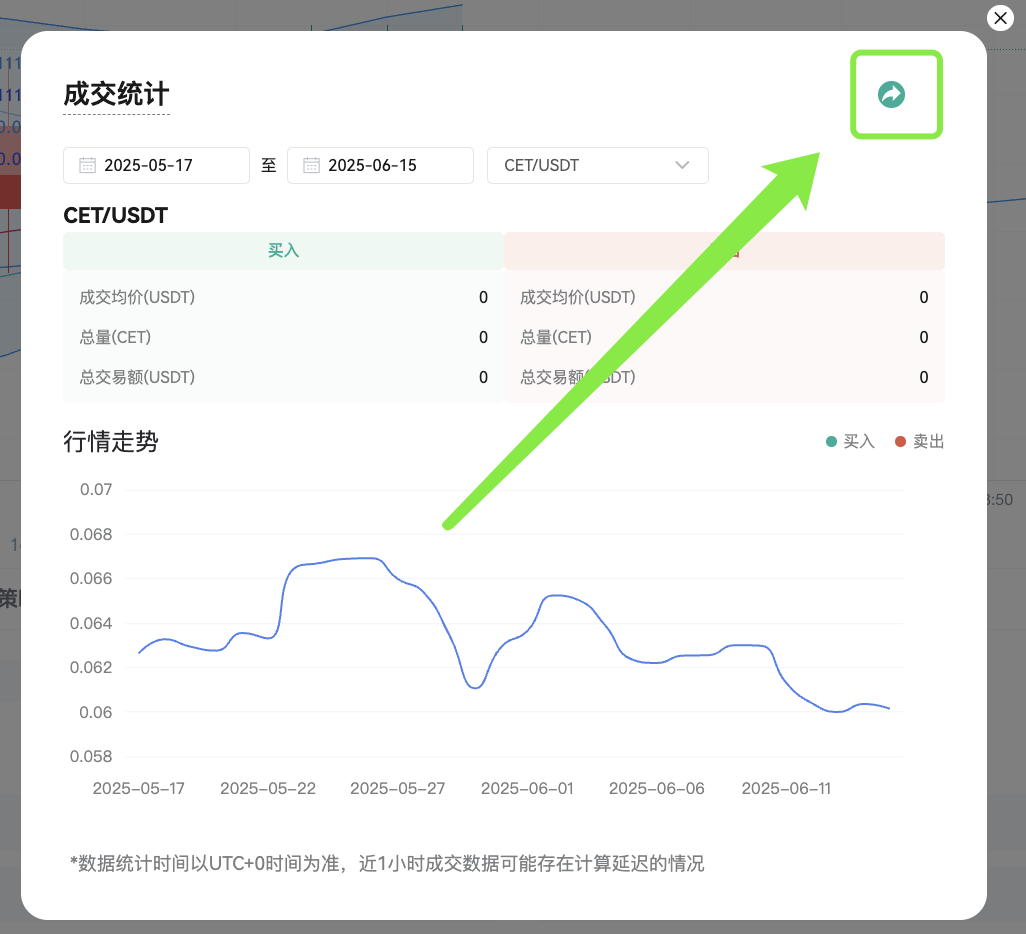Click the green 买入 legend dot

pyautogui.click(x=832, y=442)
